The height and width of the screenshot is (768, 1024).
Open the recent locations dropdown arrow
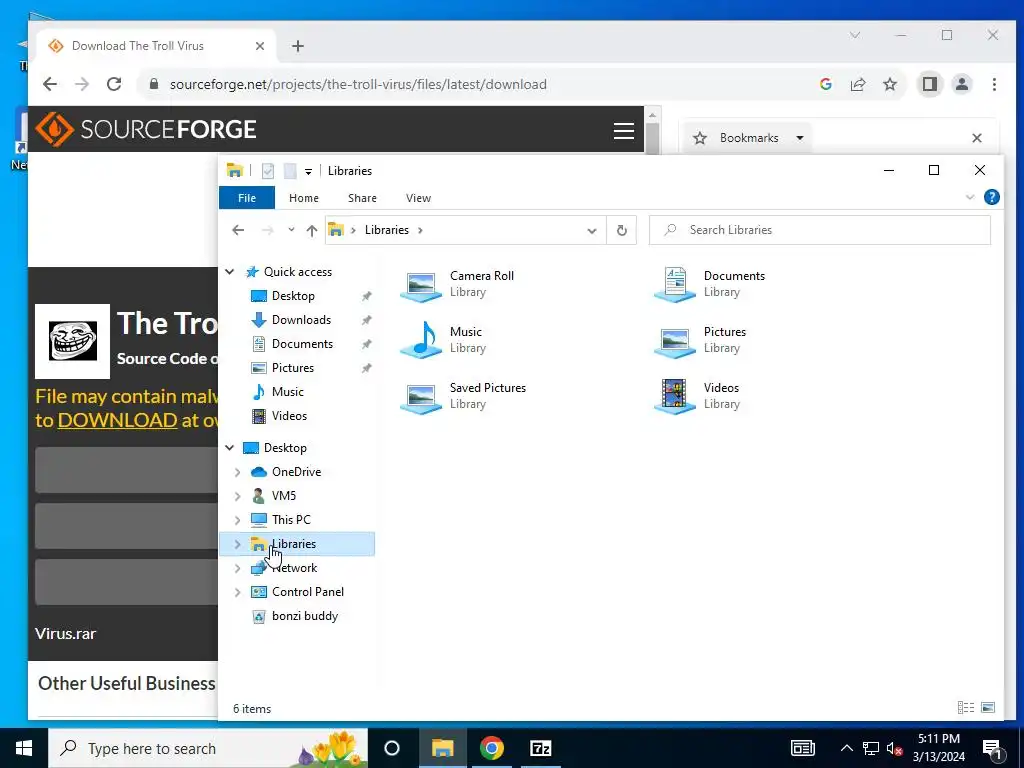(x=291, y=230)
